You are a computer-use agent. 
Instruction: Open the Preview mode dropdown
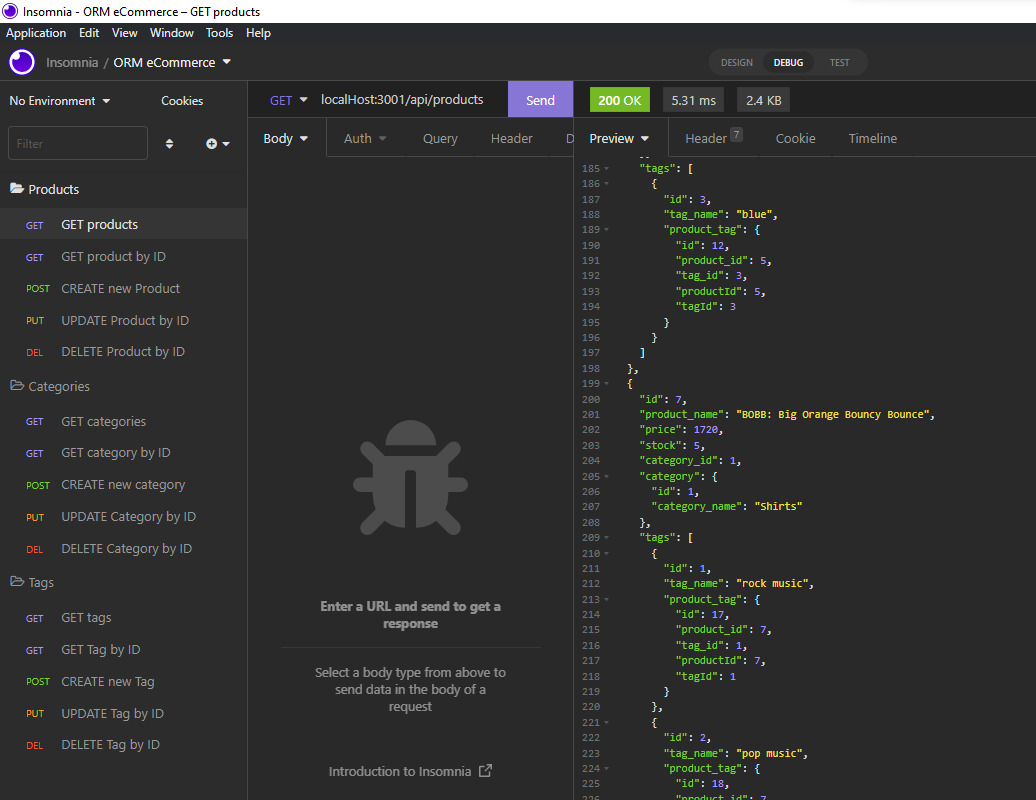619,138
